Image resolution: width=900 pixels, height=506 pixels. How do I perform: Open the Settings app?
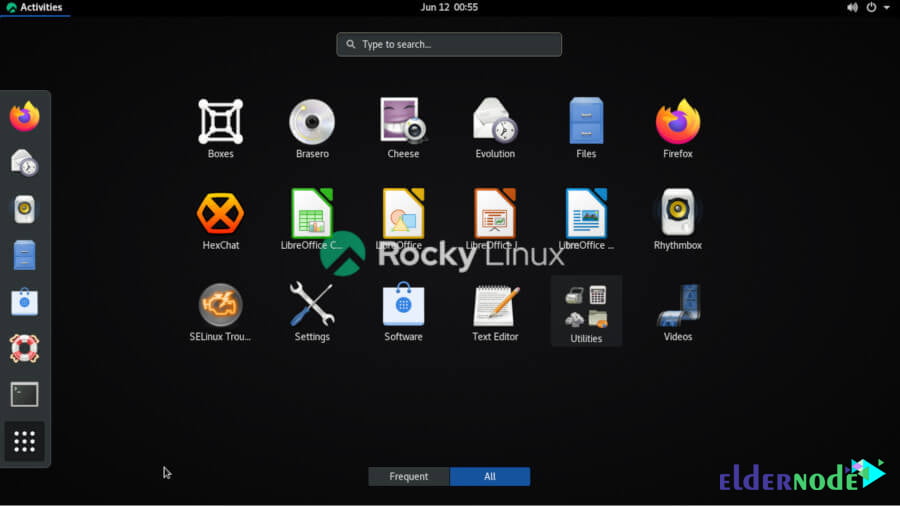(x=312, y=312)
